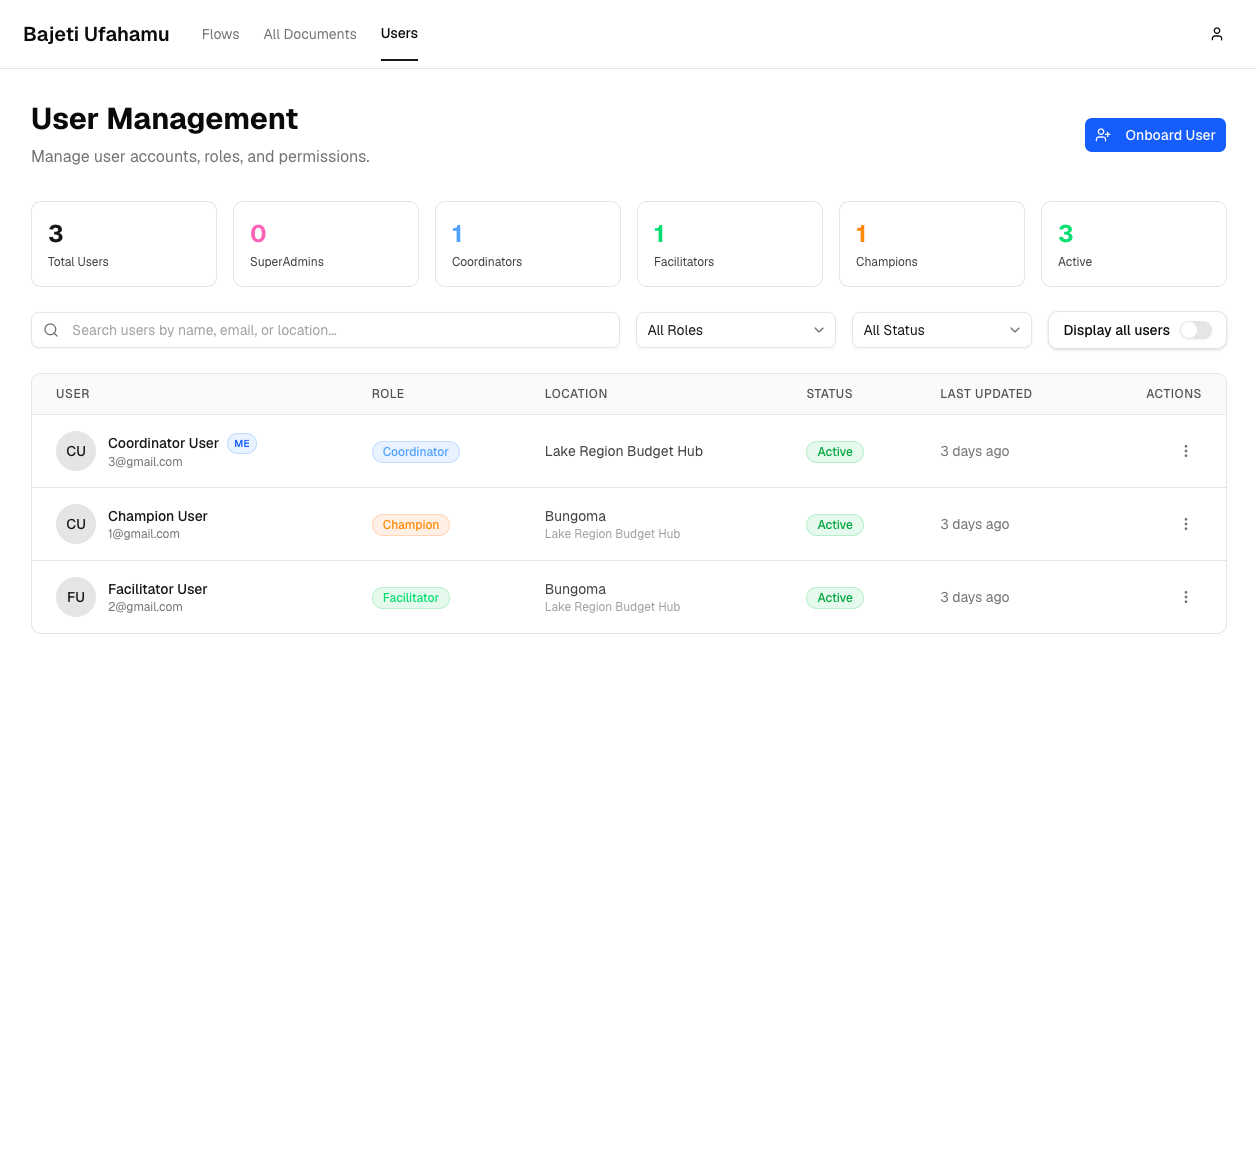The width and height of the screenshot is (1257, 1150).
Task: Click the SuperAdmins stat card
Action: pyautogui.click(x=326, y=244)
